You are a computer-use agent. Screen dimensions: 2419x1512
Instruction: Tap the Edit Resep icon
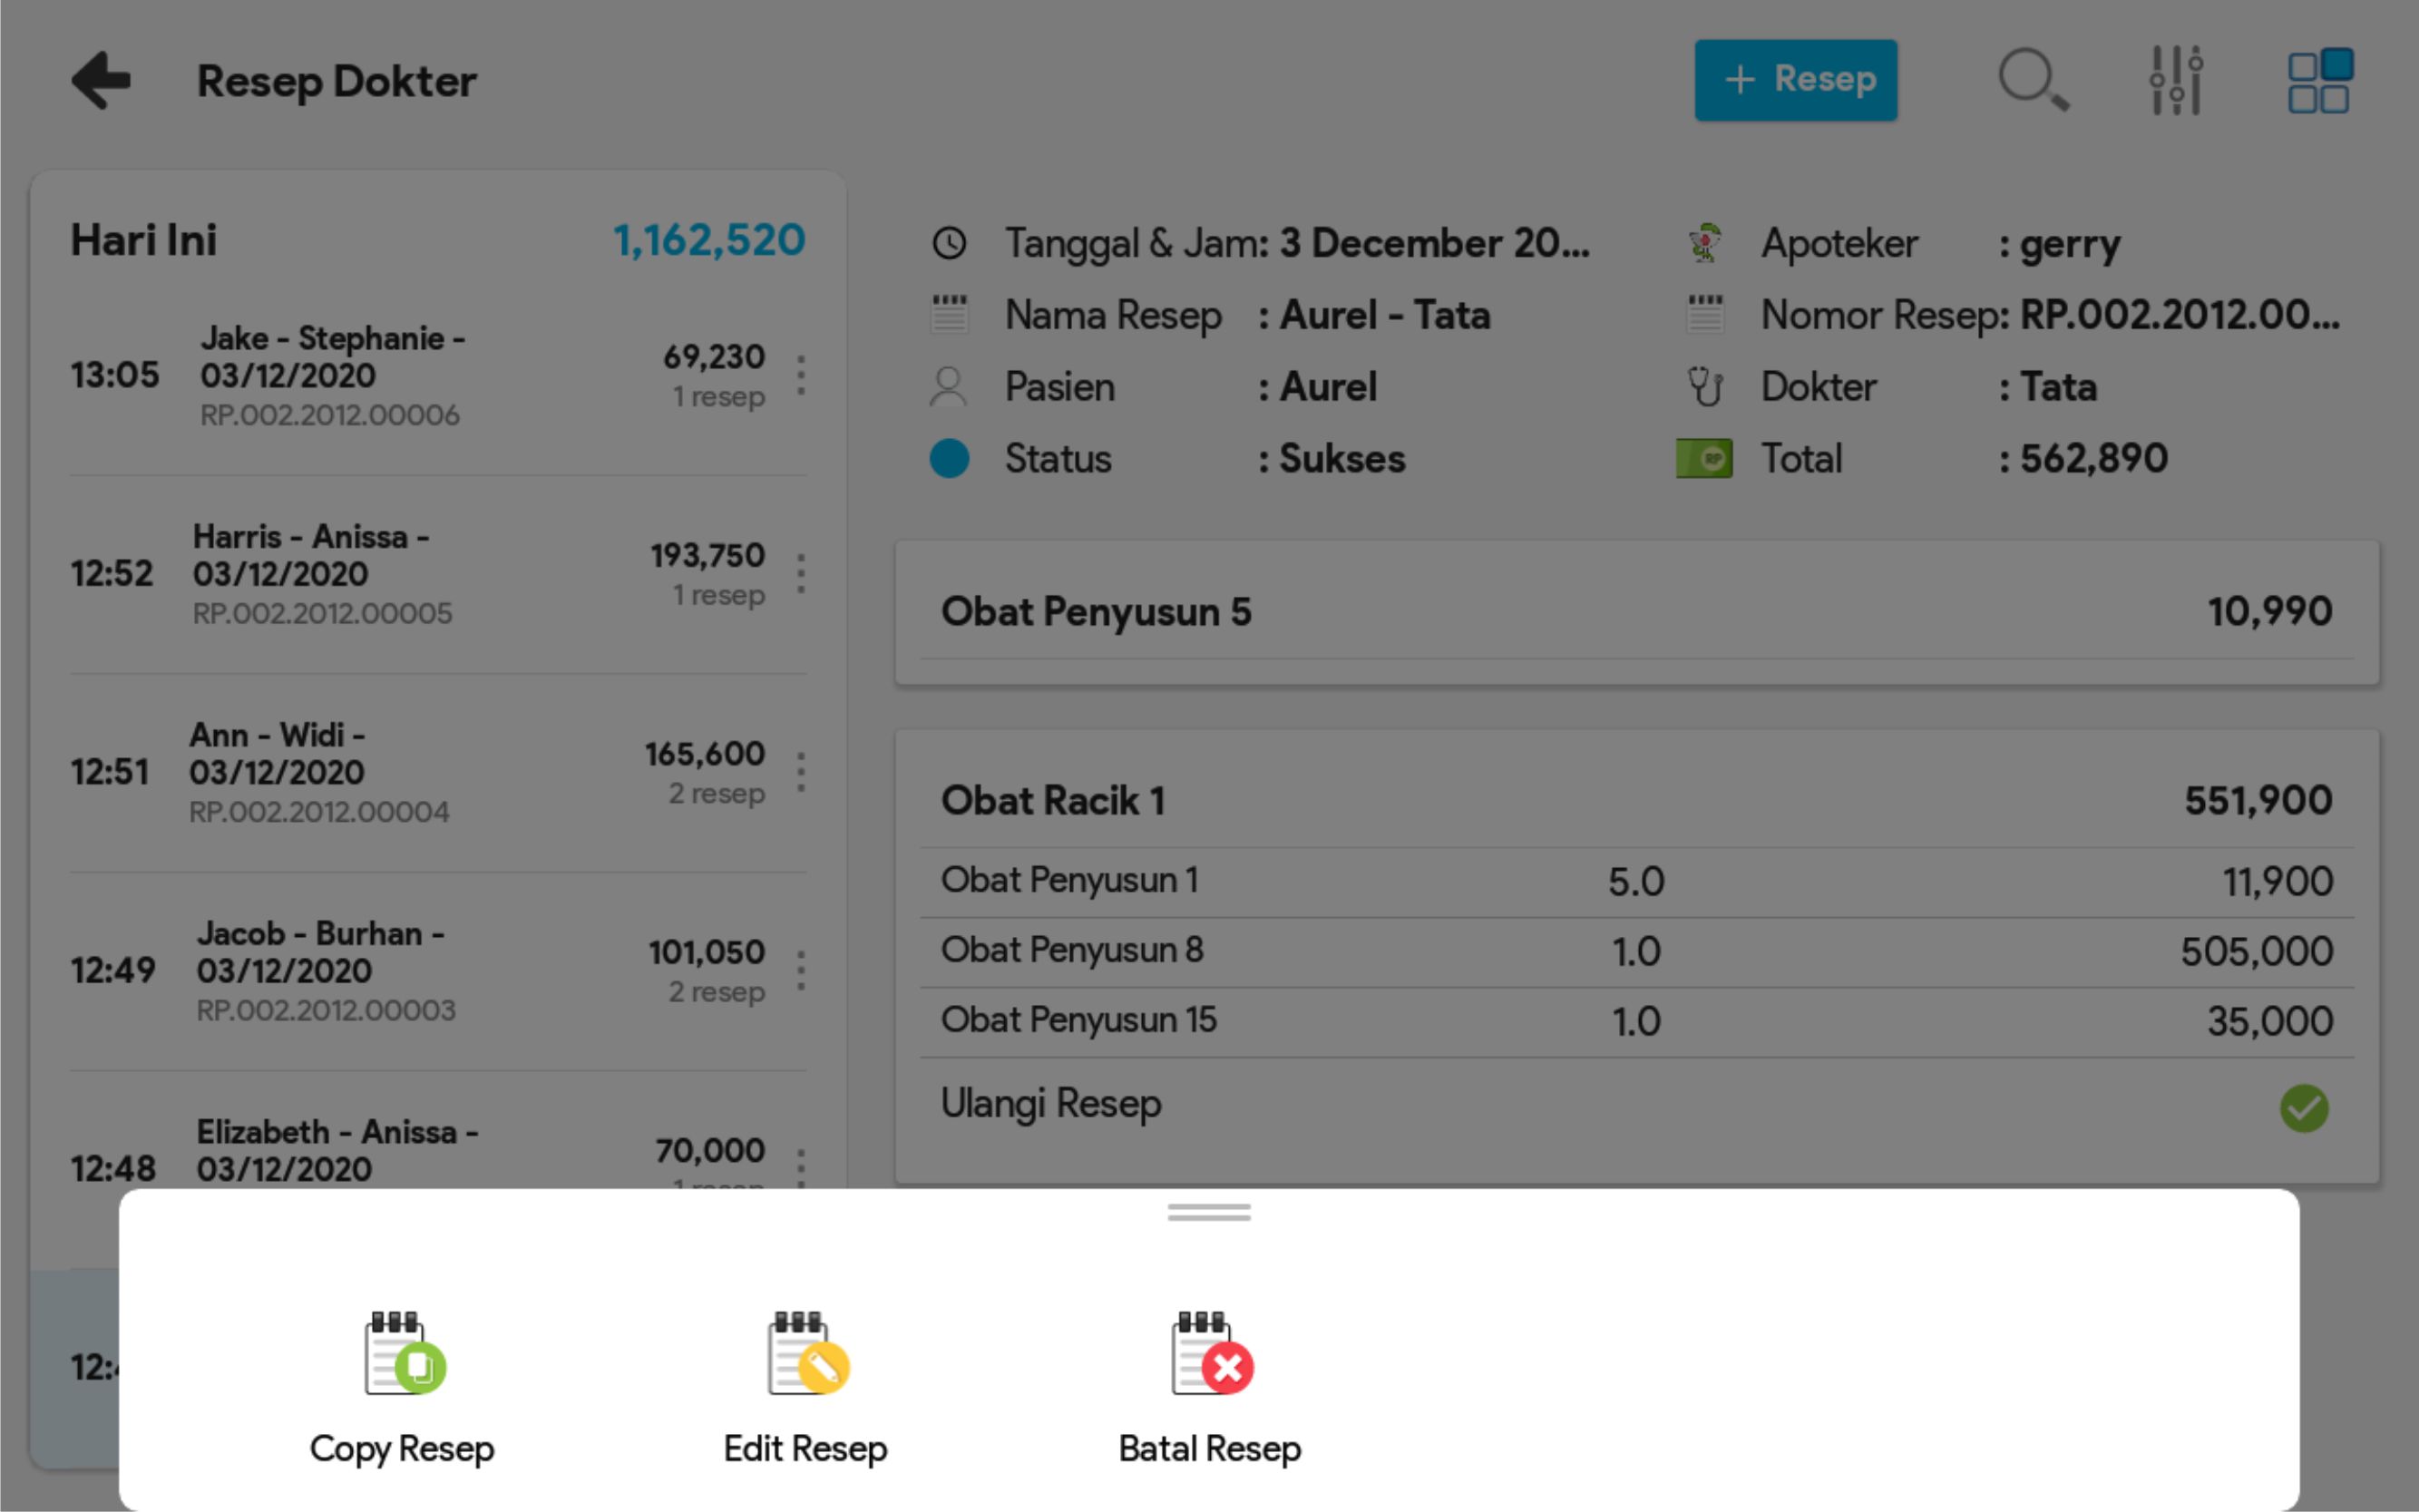point(807,1353)
